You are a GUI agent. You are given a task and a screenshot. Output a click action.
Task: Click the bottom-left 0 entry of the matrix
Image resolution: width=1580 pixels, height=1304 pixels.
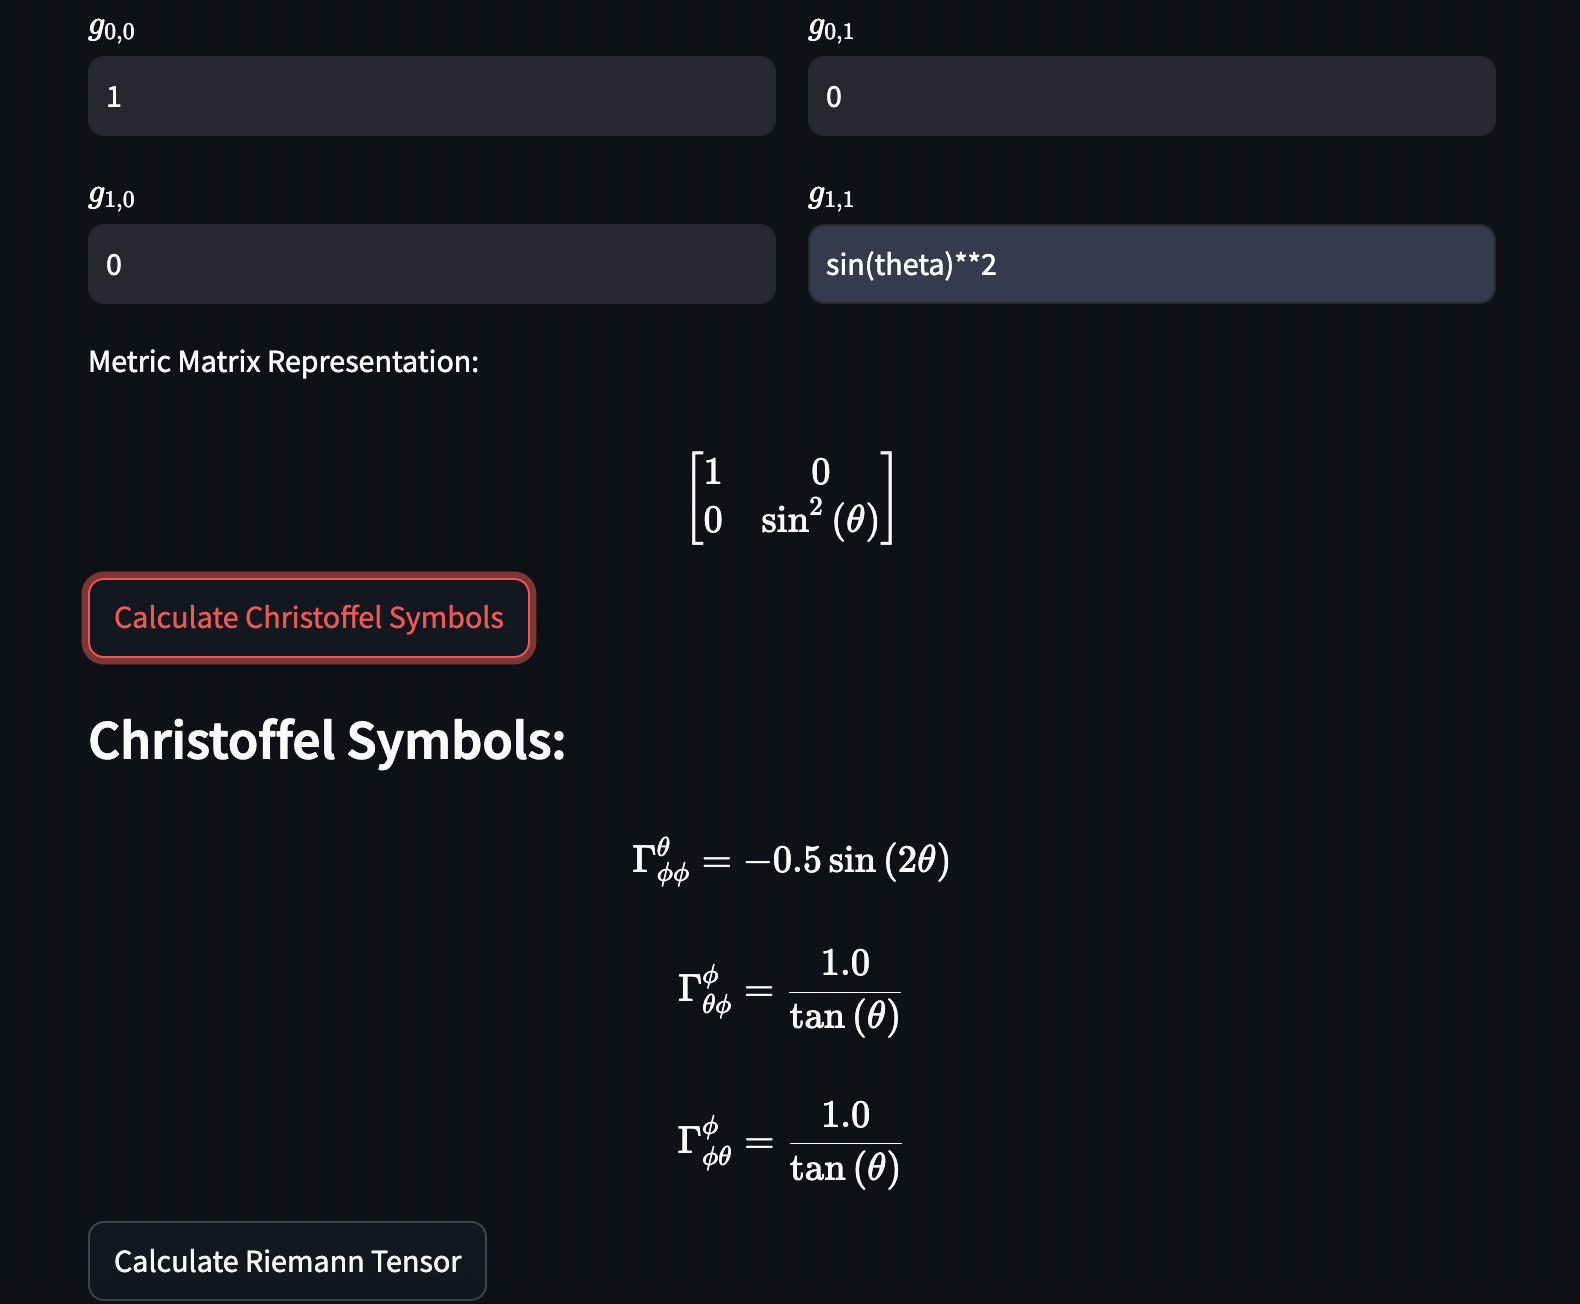pyautogui.click(x=713, y=520)
